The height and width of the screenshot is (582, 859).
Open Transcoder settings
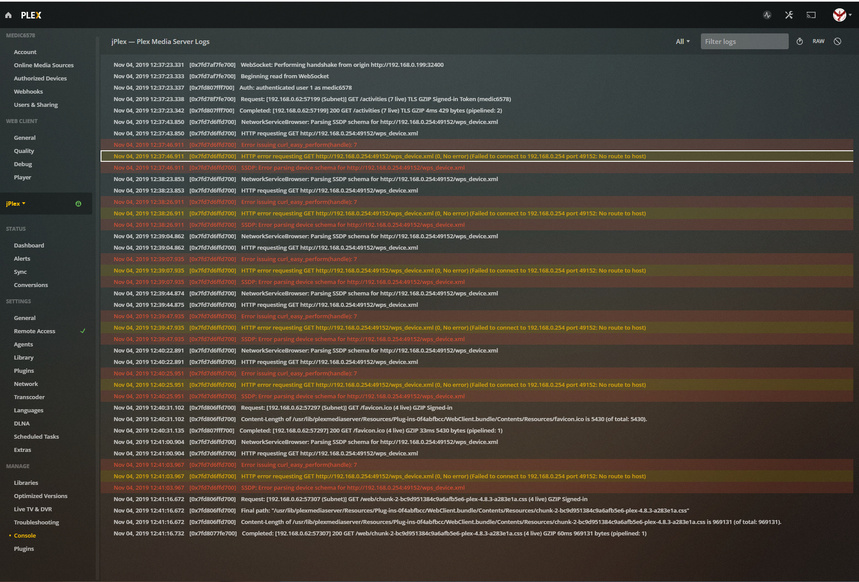29,397
